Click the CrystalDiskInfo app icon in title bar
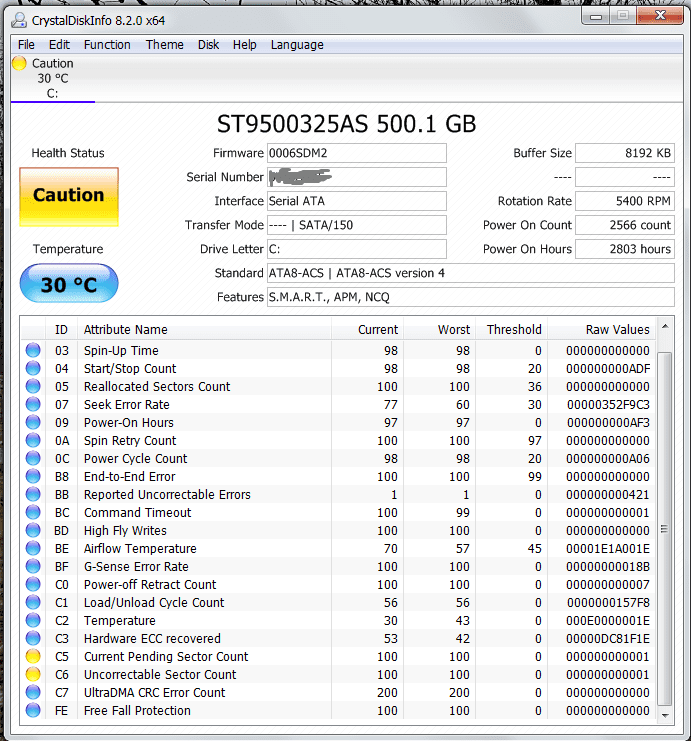This screenshot has width=691, height=741. pos(19,20)
